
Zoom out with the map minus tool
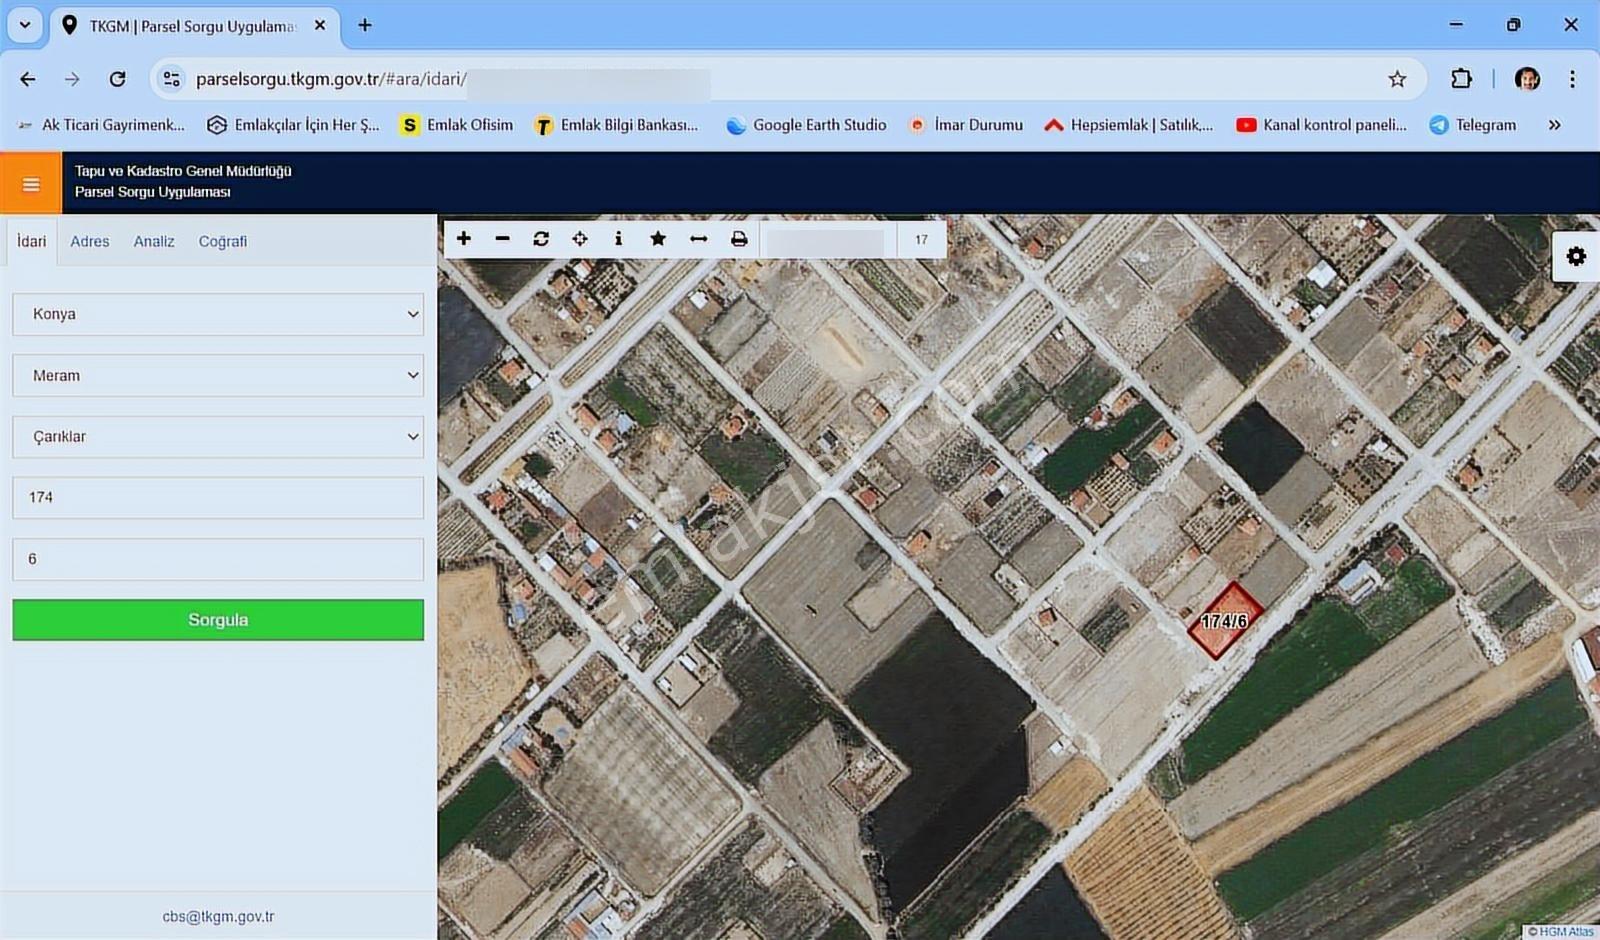click(502, 239)
